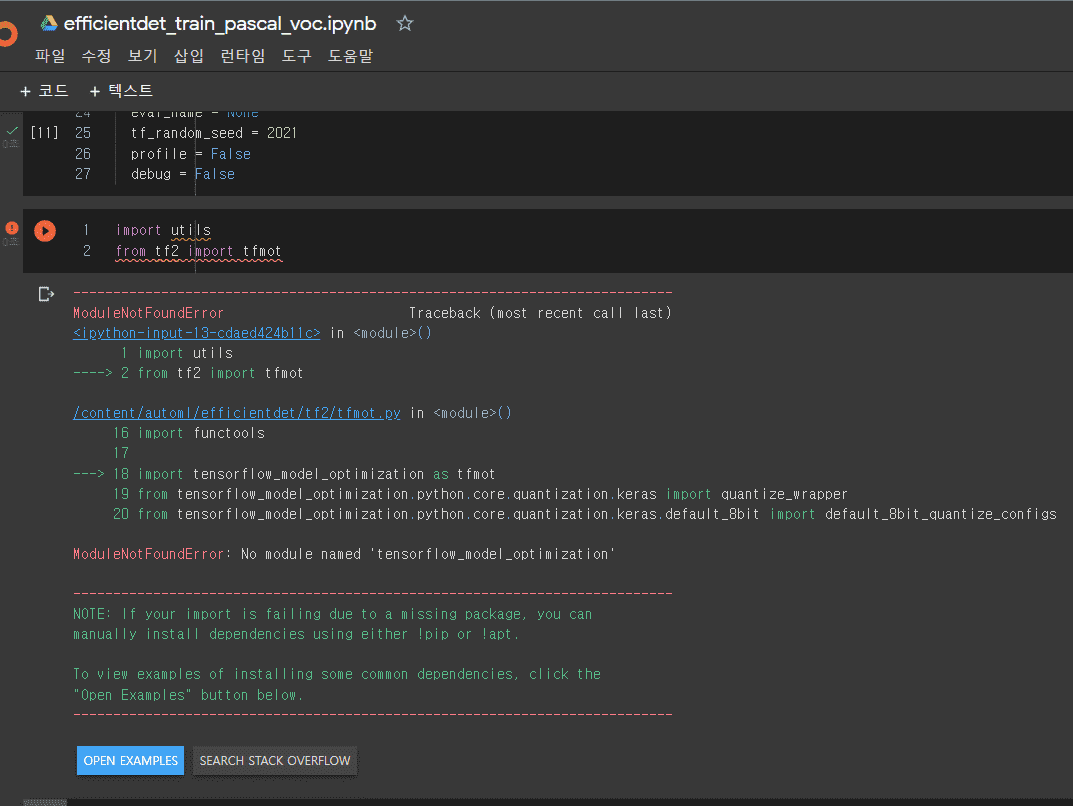
Task: Click the green checkmark for cell 11
Action: point(12,130)
